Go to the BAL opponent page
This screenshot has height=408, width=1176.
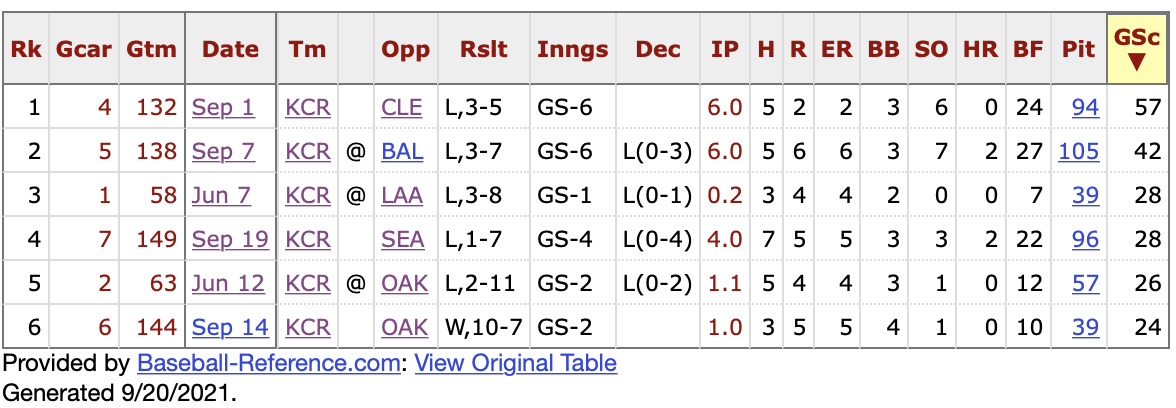tap(402, 151)
